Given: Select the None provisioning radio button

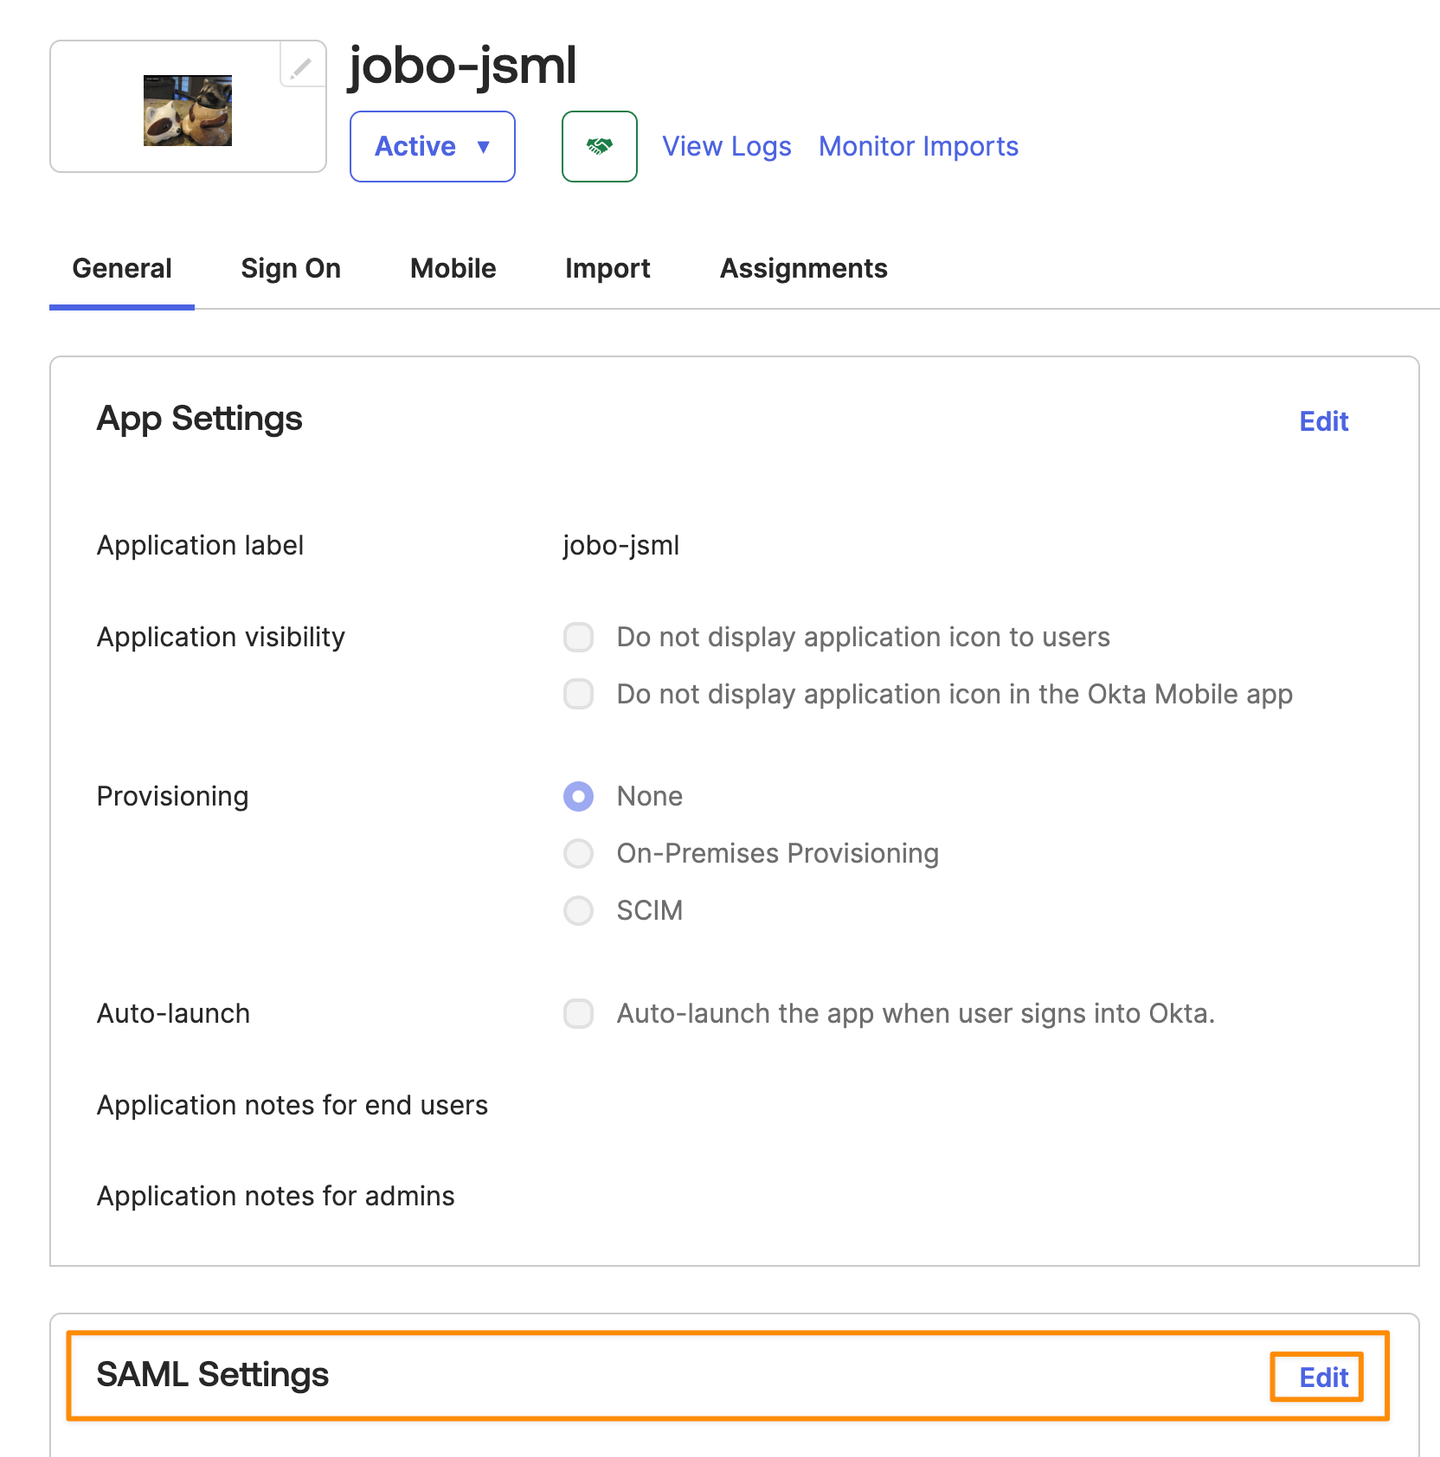Looking at the screenshot, I should (x=579, y=796).
